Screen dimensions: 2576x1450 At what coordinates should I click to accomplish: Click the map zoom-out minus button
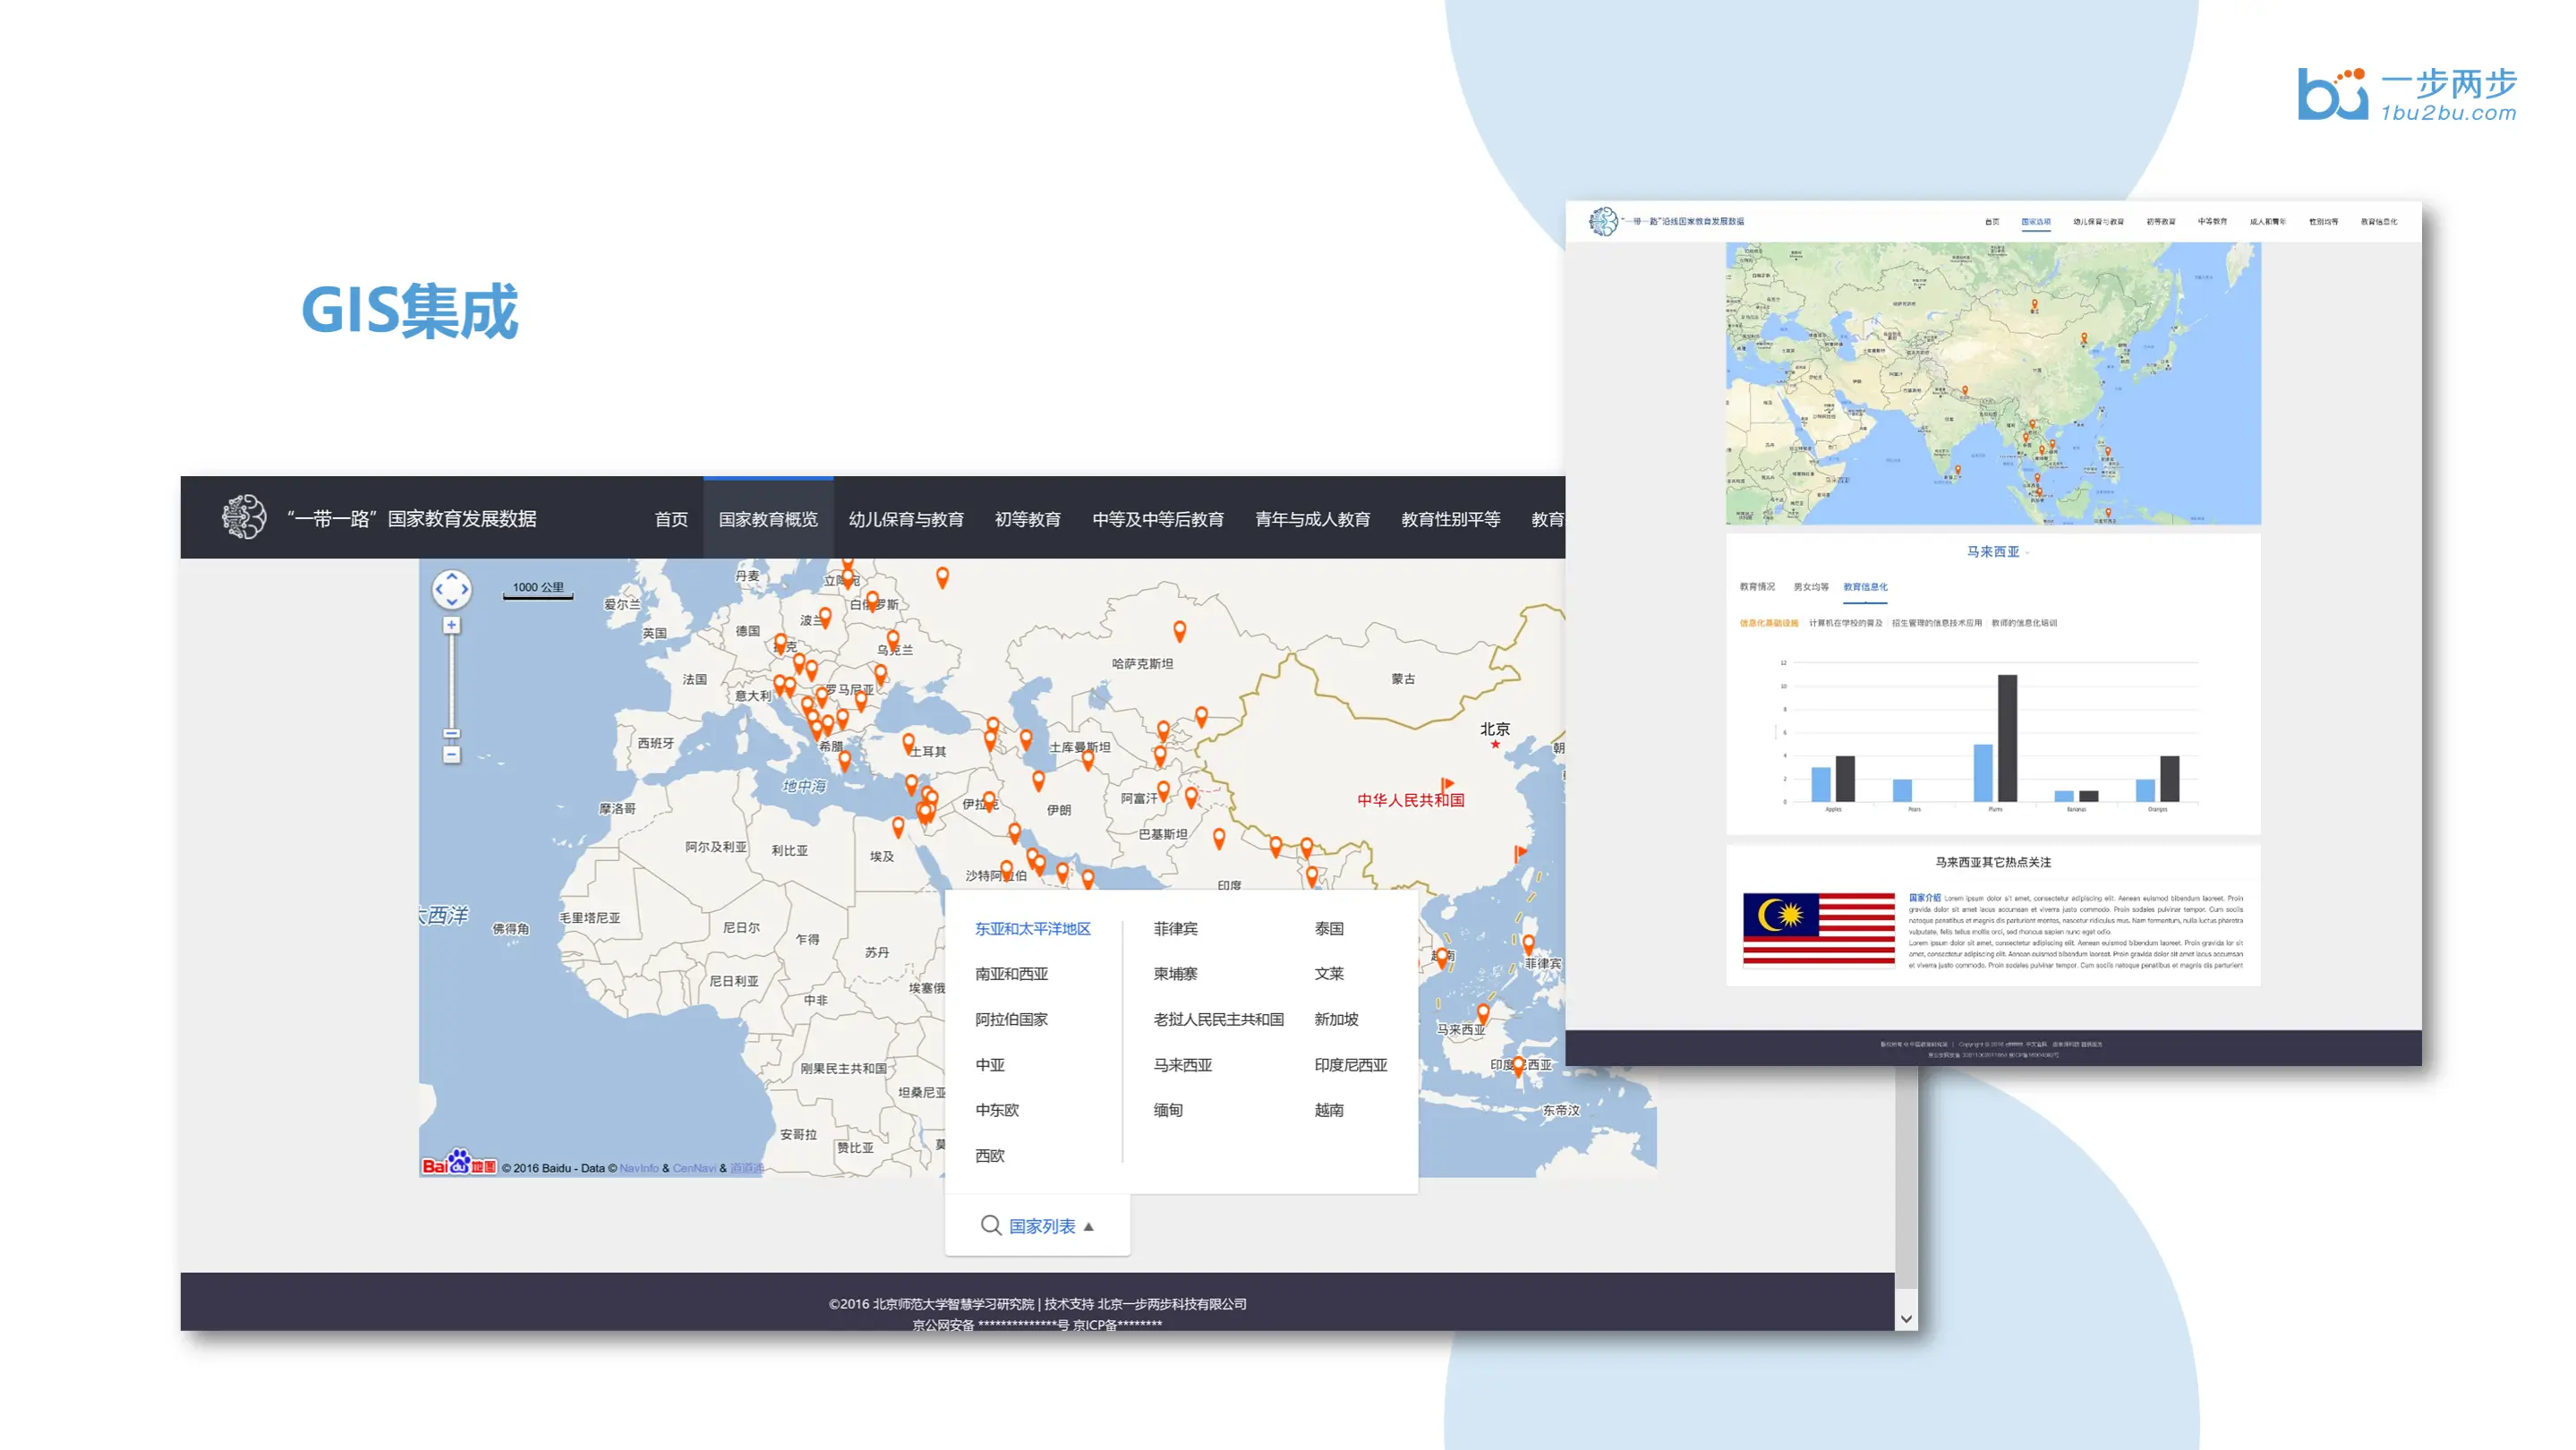451,755
